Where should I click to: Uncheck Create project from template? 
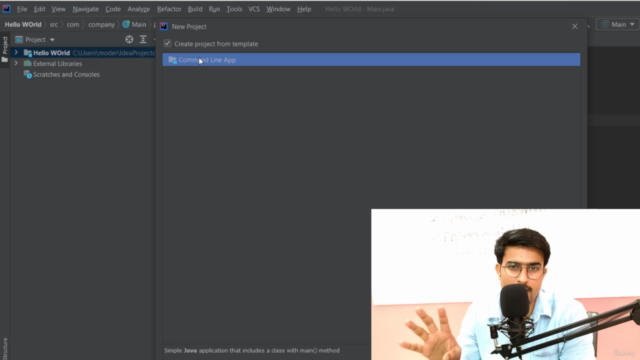167,43
